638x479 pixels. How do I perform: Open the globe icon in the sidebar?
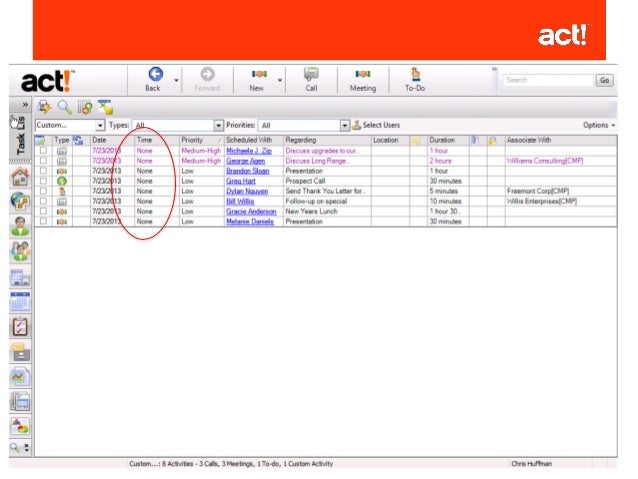[x=20, y=202]
